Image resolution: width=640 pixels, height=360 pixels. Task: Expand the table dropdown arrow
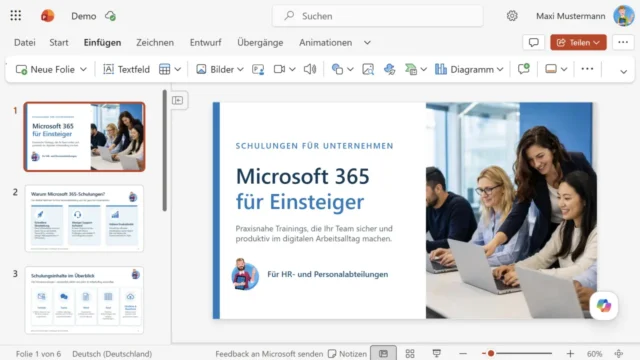click(178, 69)
